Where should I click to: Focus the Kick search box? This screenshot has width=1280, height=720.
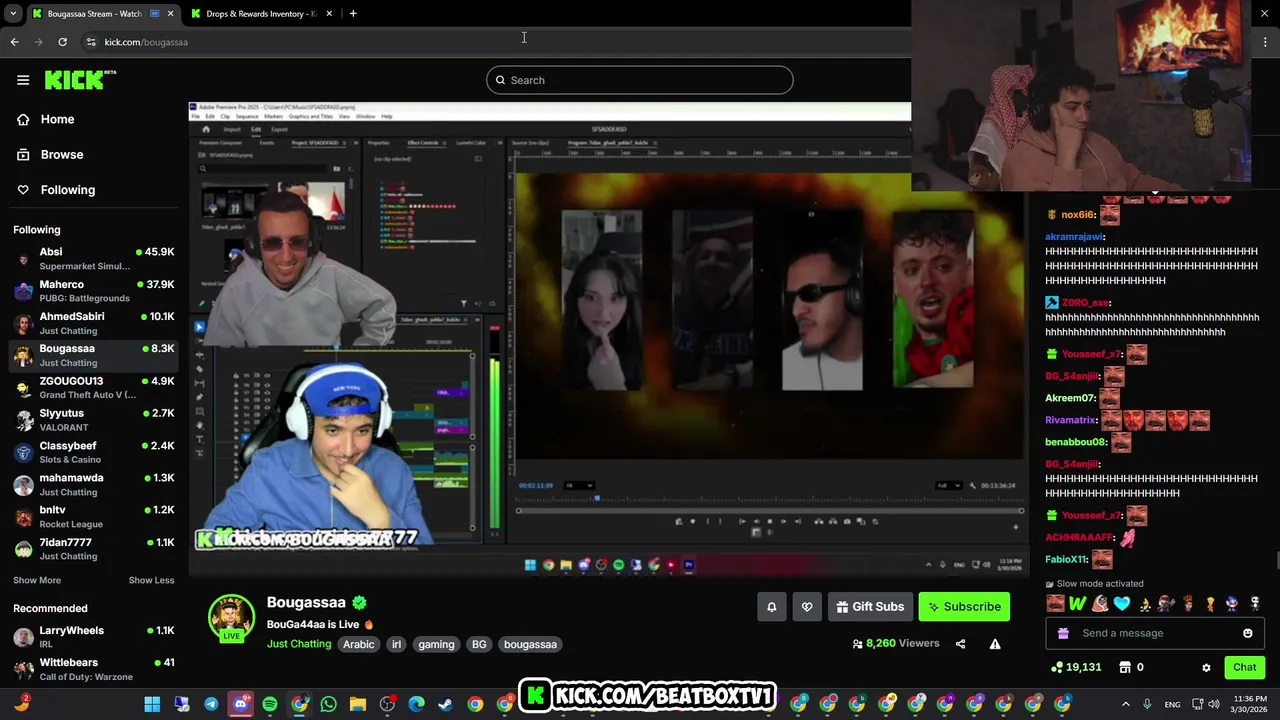pyautogui.click(x=640, y=80)
